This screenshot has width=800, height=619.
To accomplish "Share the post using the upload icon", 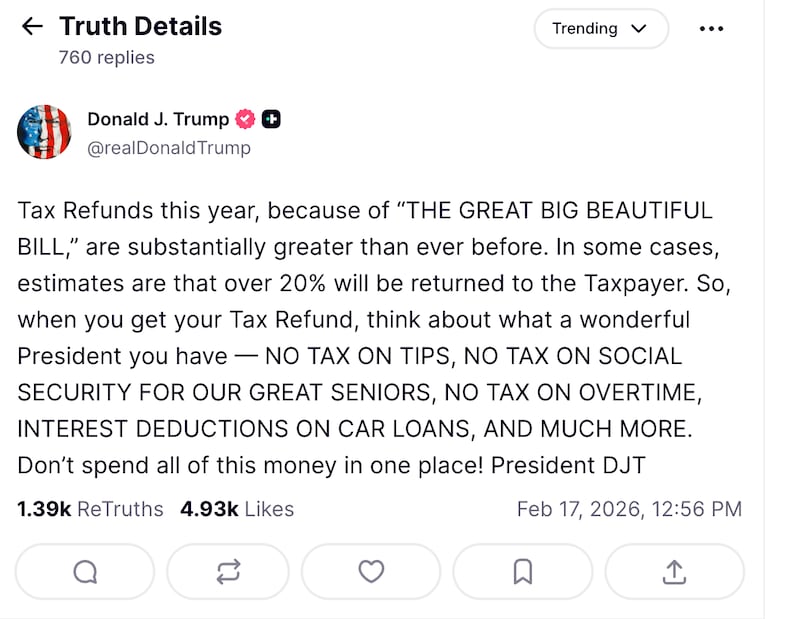I will (675, 571).
